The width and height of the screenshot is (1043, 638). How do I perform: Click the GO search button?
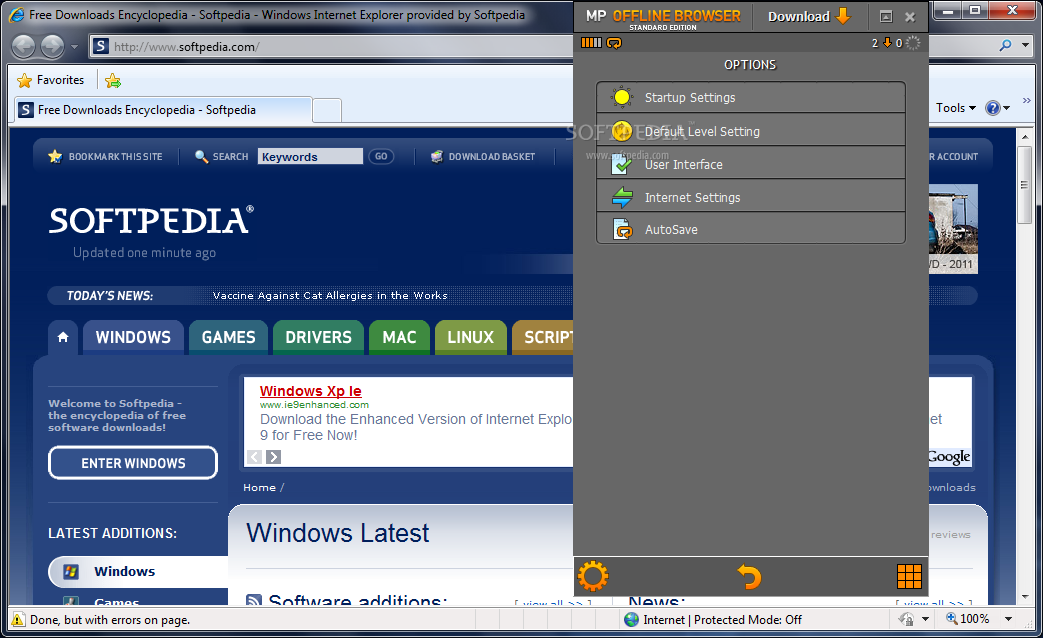381,156
